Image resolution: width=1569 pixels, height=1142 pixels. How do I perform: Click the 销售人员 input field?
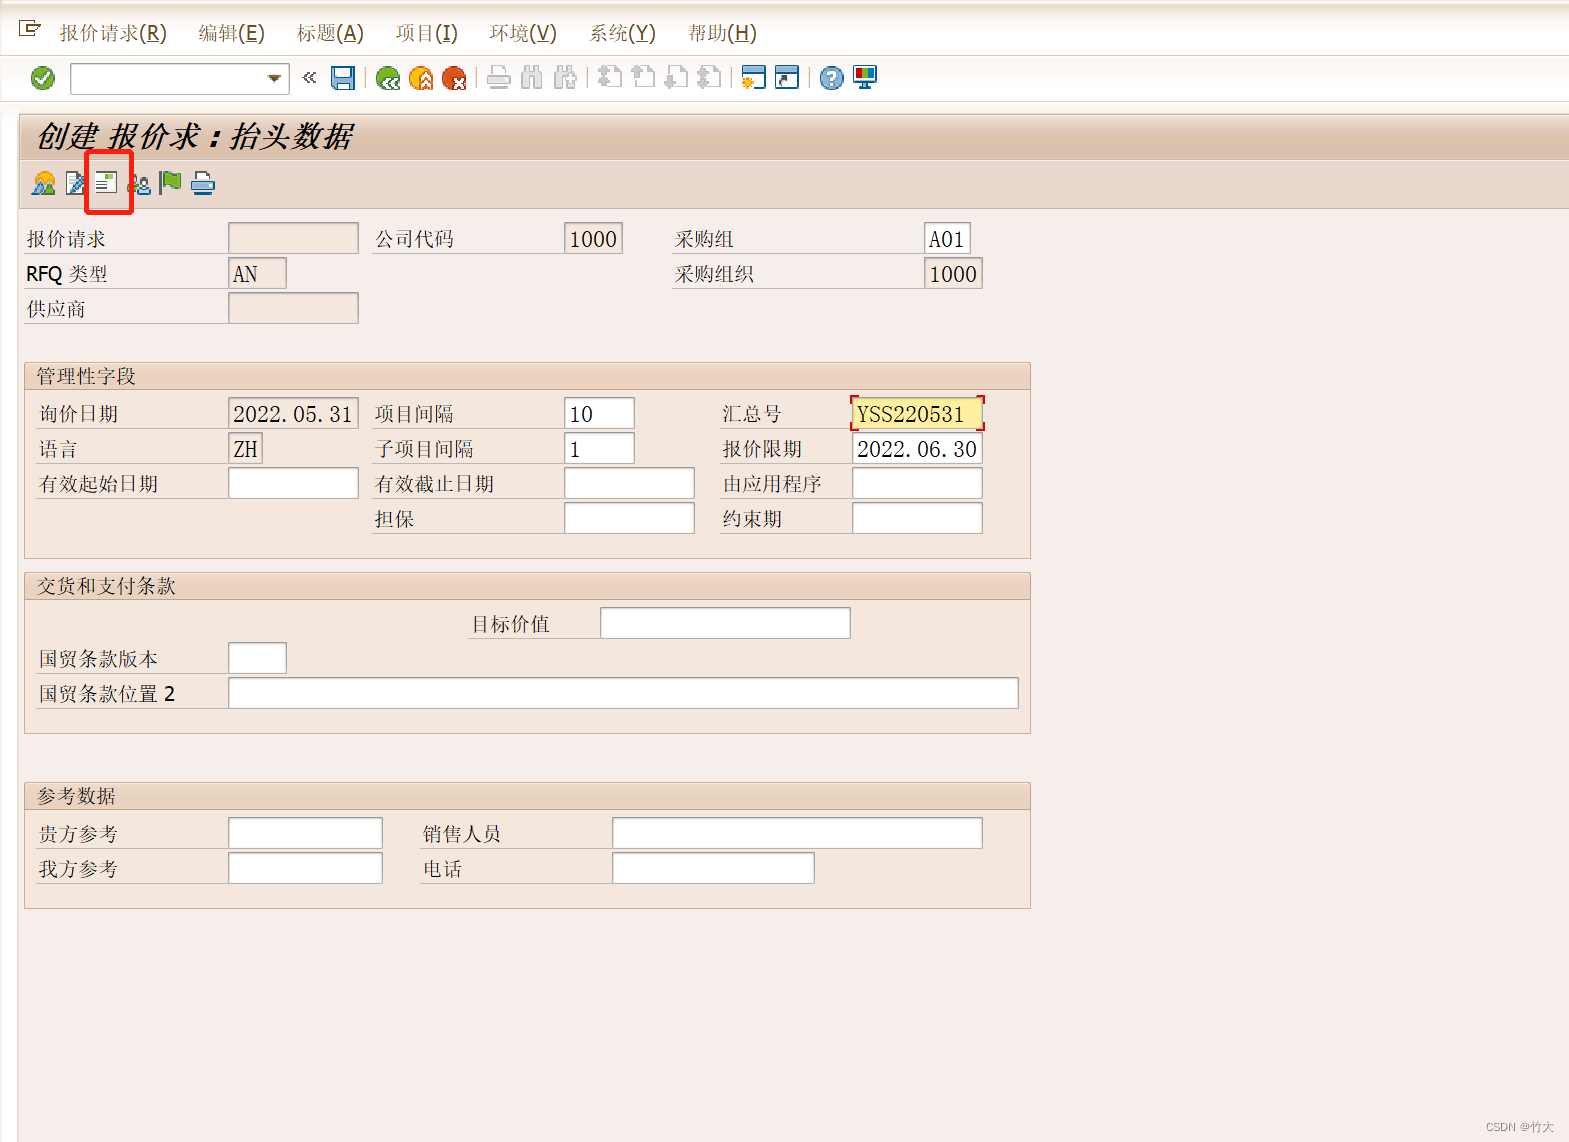point(797,834)
